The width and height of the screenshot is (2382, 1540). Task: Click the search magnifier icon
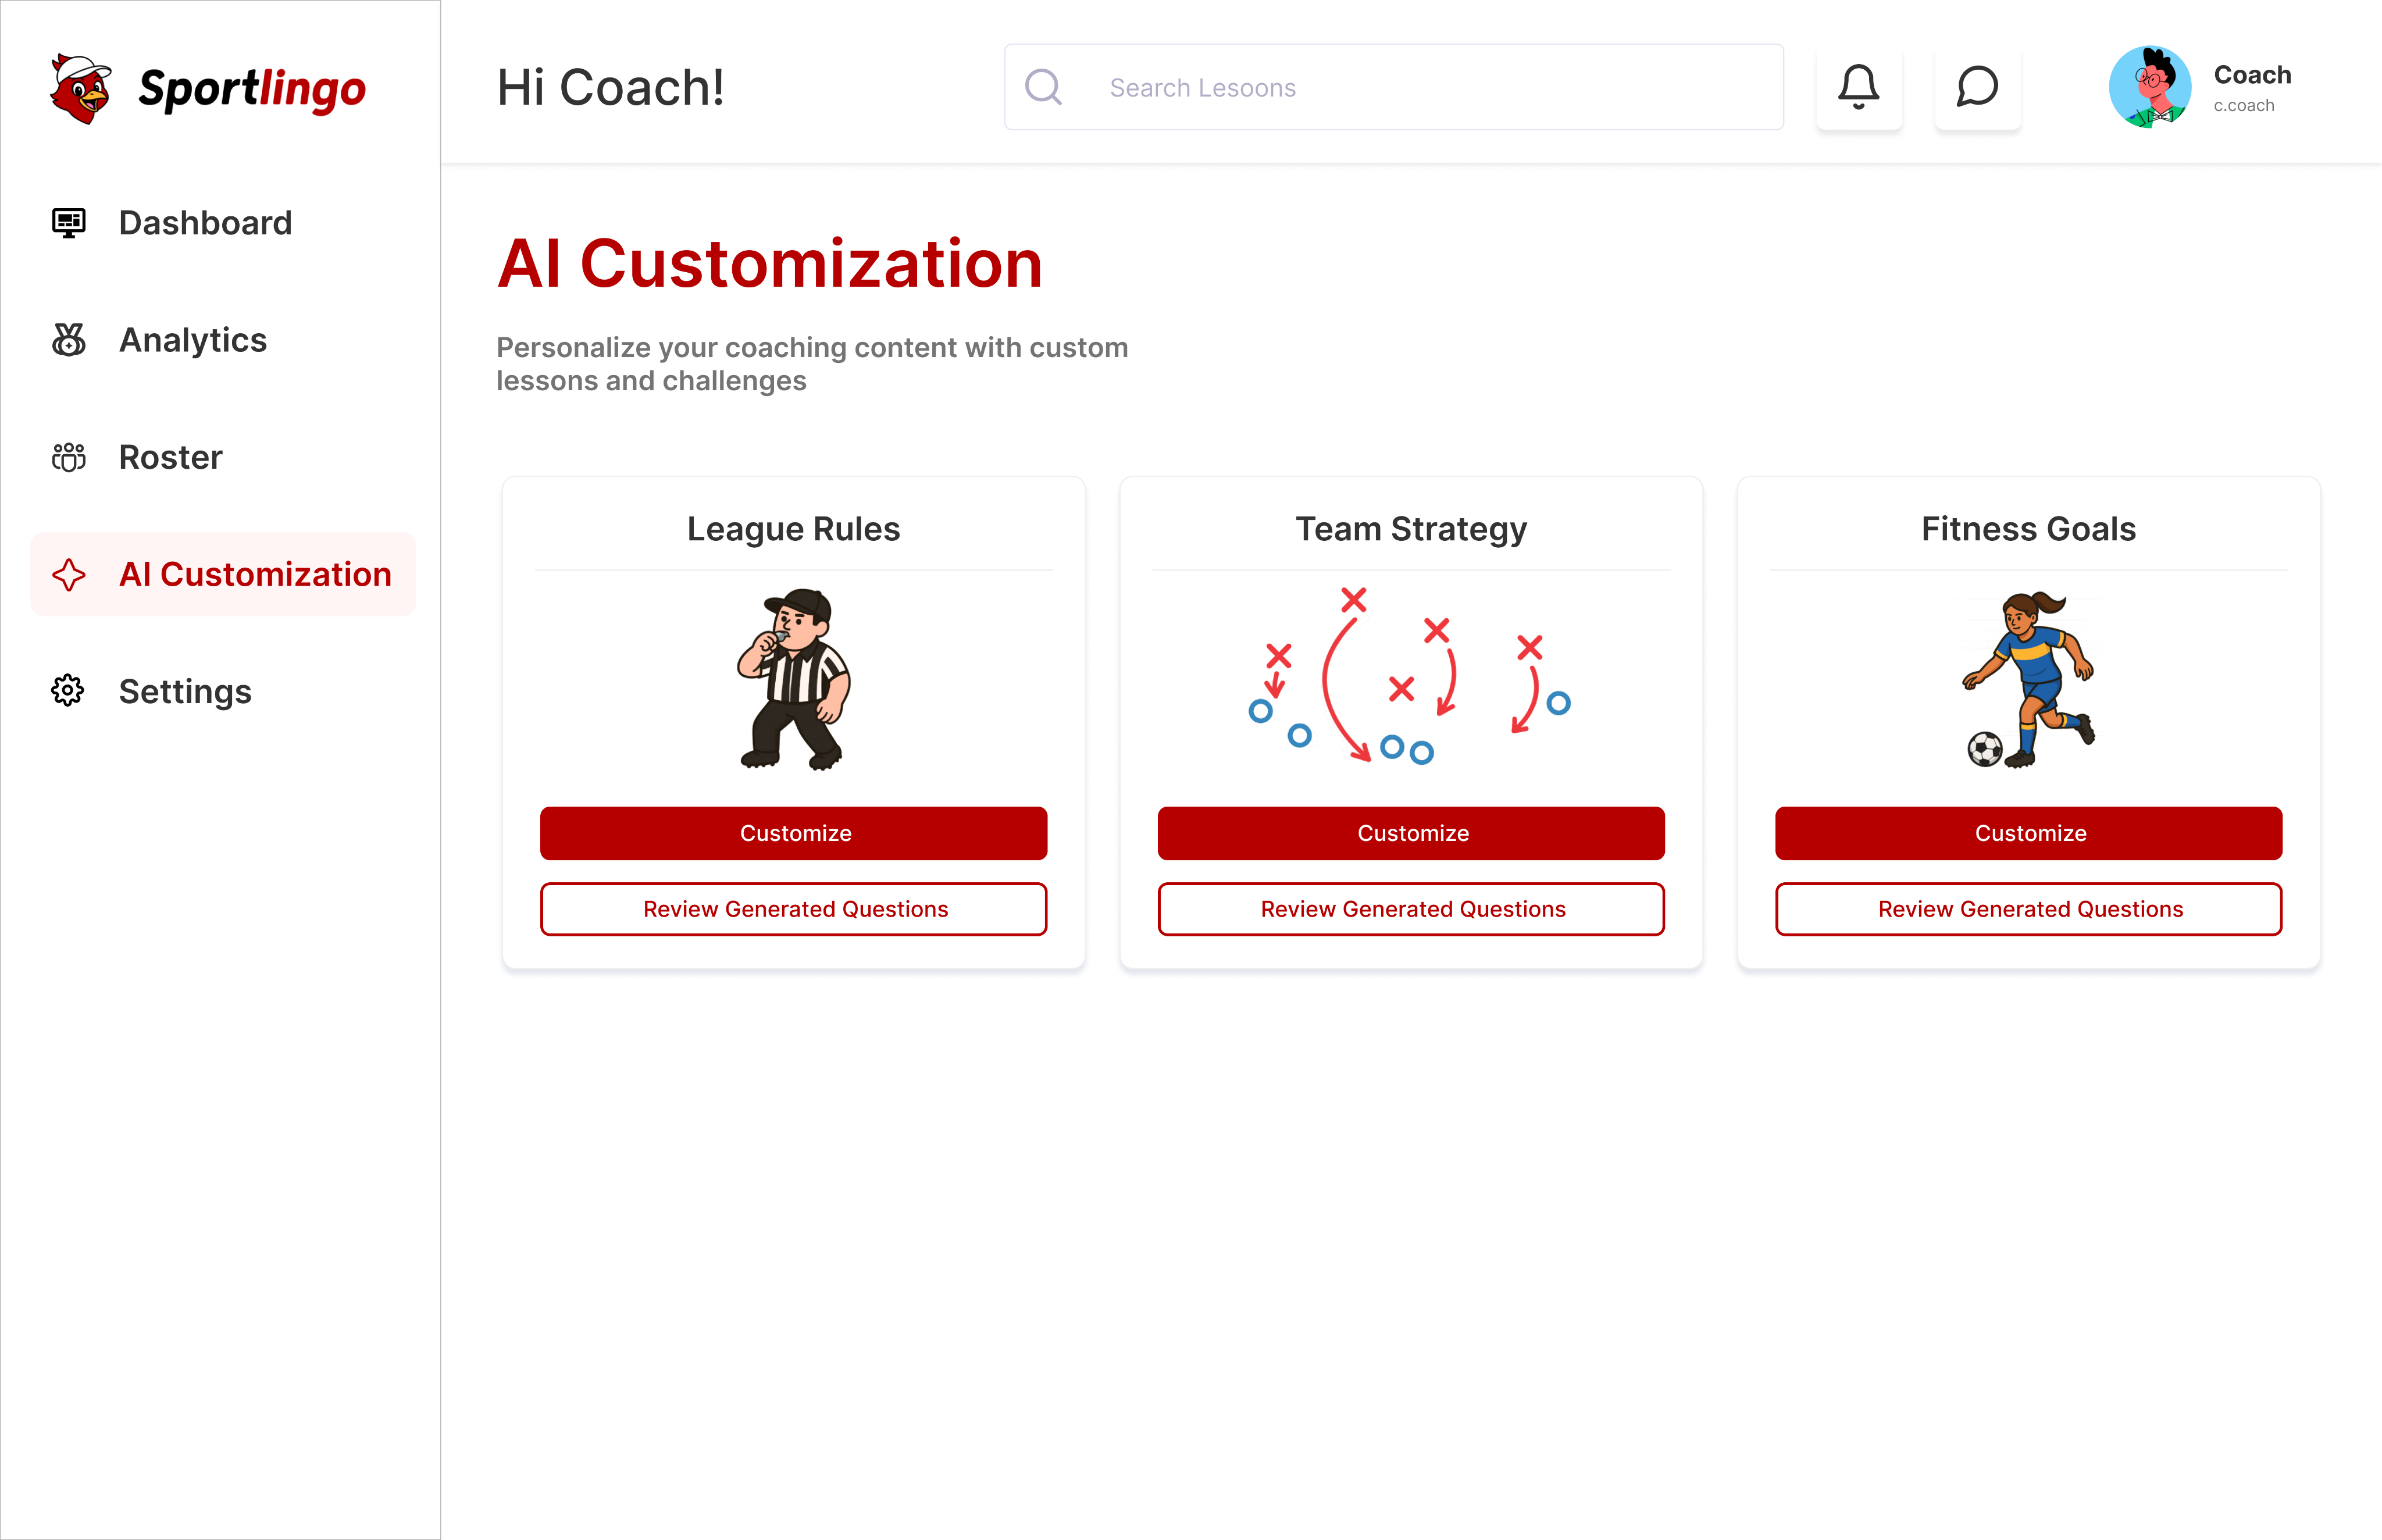pyautogui.click(x=1043, y=87)
